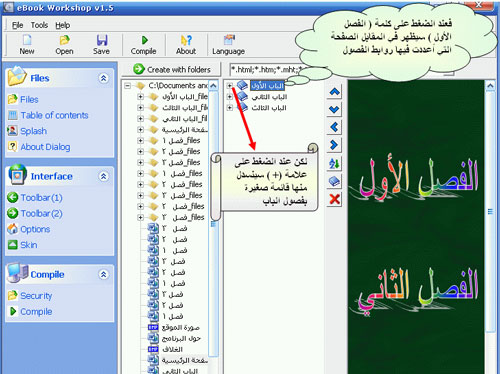Collapse the Compile panel section
Viewport: 500px width, 374px height.
coord(103,274)
